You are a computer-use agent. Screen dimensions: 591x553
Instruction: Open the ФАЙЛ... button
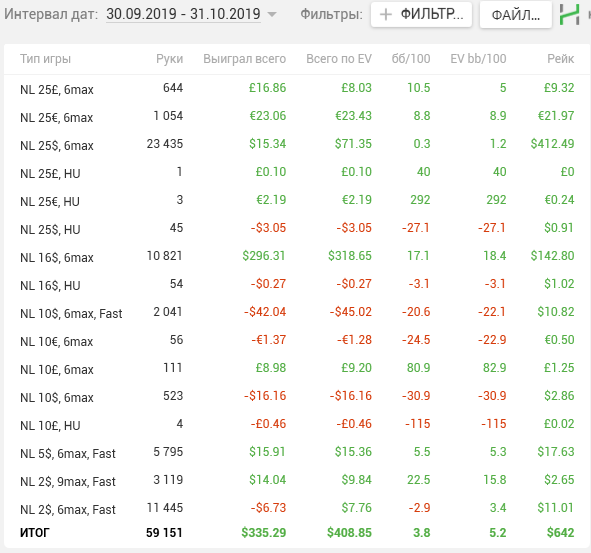516,15
